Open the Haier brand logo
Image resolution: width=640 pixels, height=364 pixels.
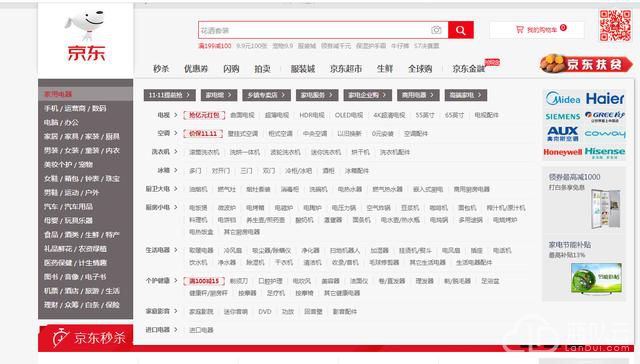click(x=605, y=98)
